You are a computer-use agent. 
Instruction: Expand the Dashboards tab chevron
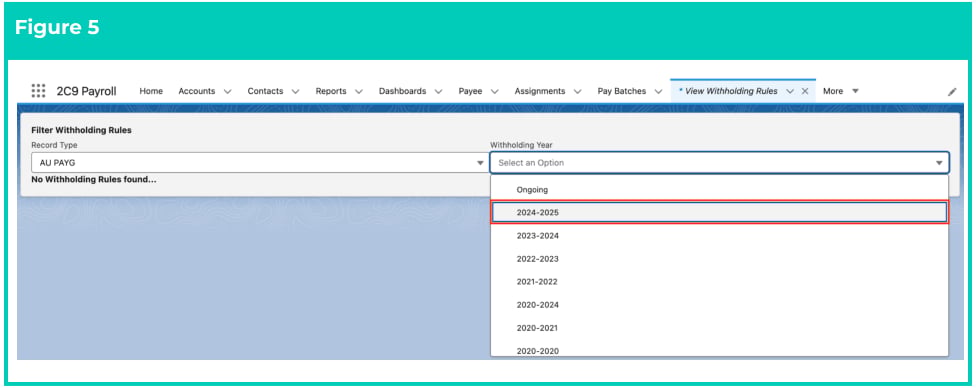point(438,91)
